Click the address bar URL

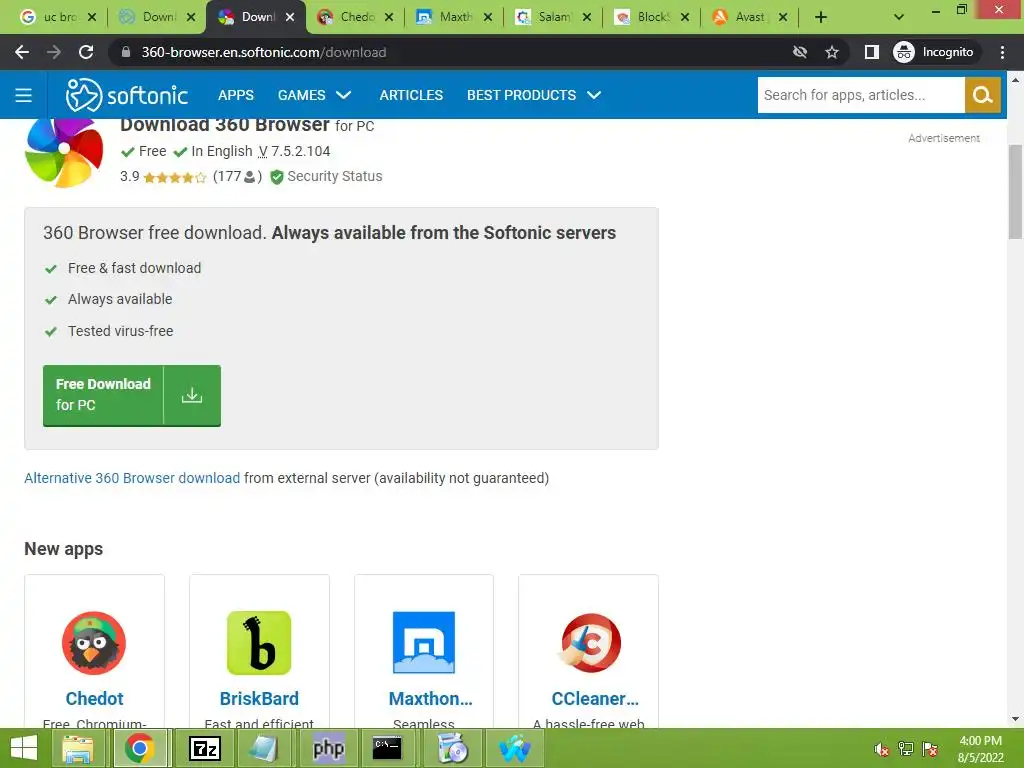pyautogui.click(x=264, y=52)
